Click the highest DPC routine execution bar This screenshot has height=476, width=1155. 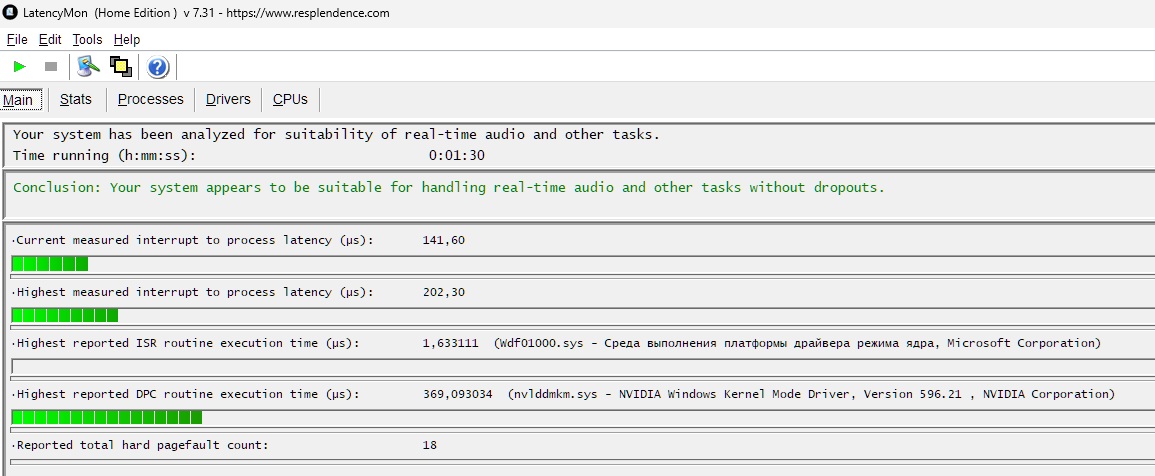106,417
